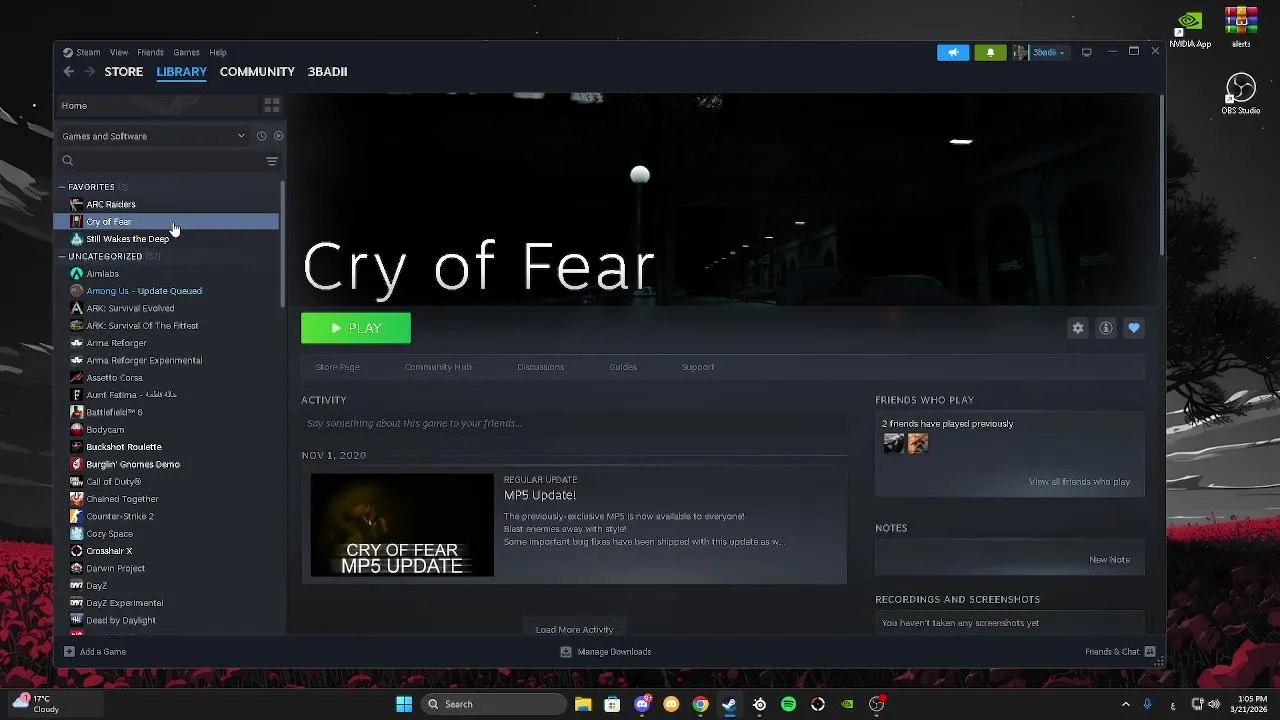Viewport: 1280px width, 720px height.
Task: Click the library Home button
Action: (x=156, y=105)
